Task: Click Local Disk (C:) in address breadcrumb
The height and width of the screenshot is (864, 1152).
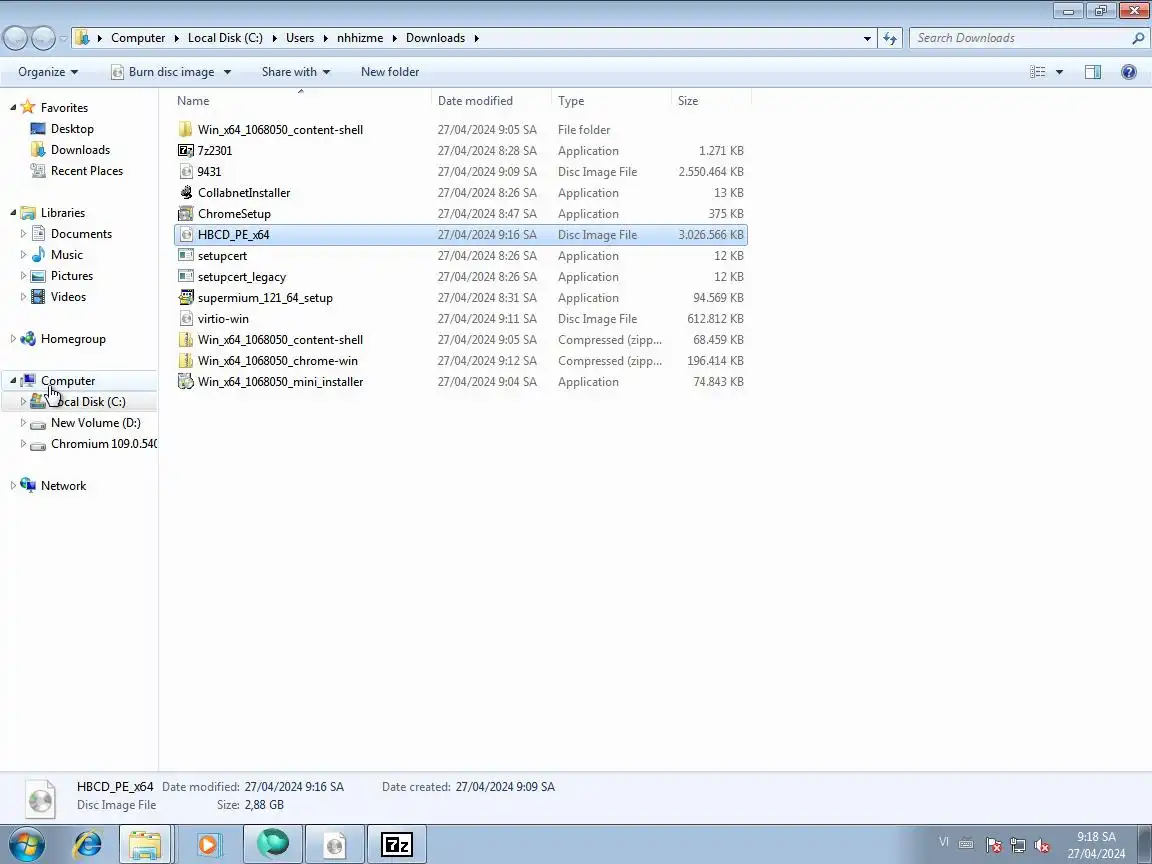Action: [225, 38]
